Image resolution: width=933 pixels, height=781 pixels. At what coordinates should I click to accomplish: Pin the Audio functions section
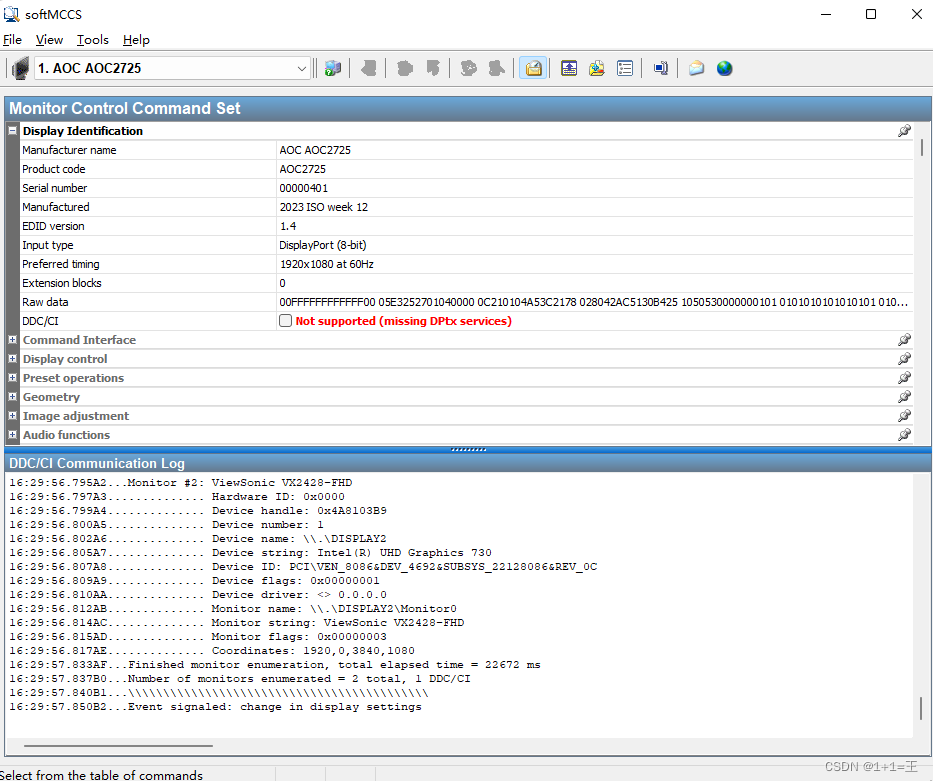(904, 435)
